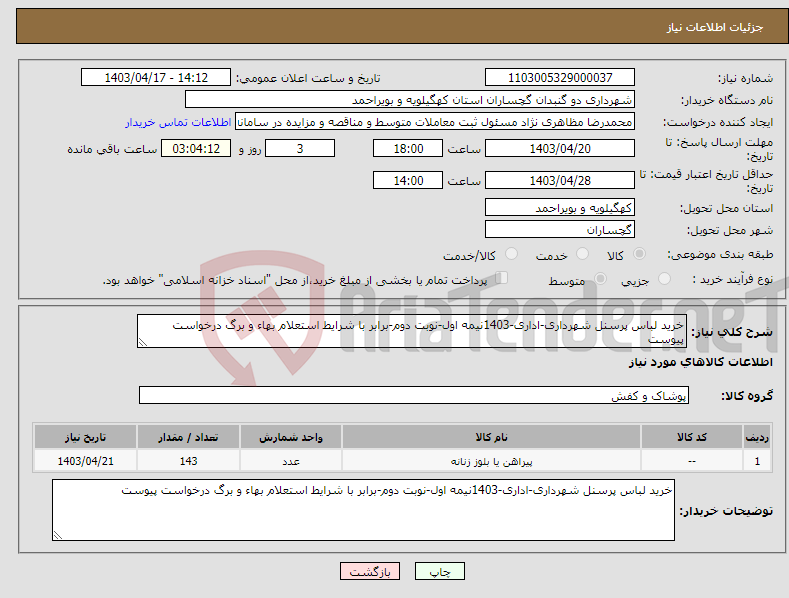Click the goods group field پوشاک و کفش
Screen dimensions: 789x598
pyautogui.click(x=414, y=396)
